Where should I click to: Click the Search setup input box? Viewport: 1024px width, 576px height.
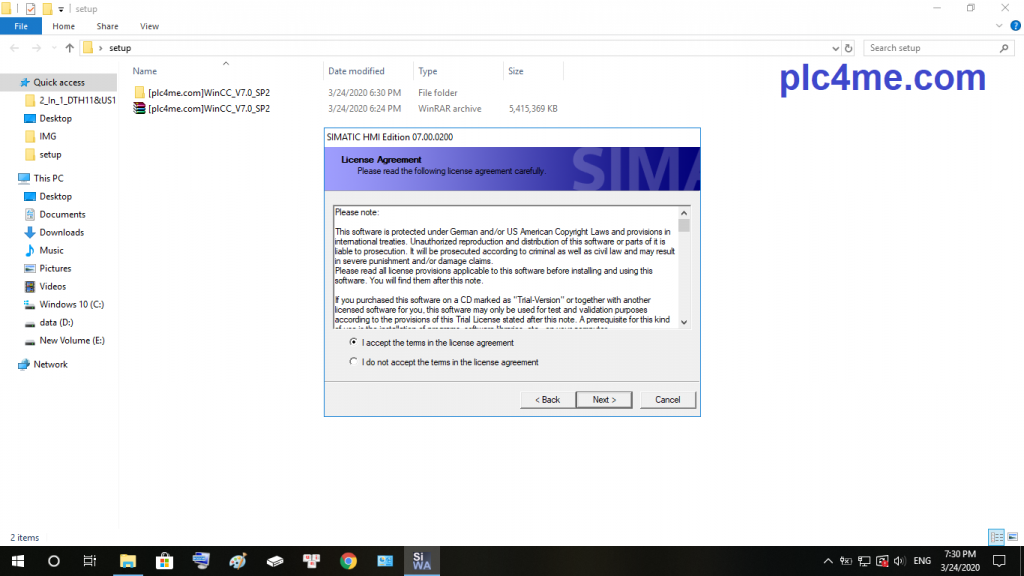point(930,48)
